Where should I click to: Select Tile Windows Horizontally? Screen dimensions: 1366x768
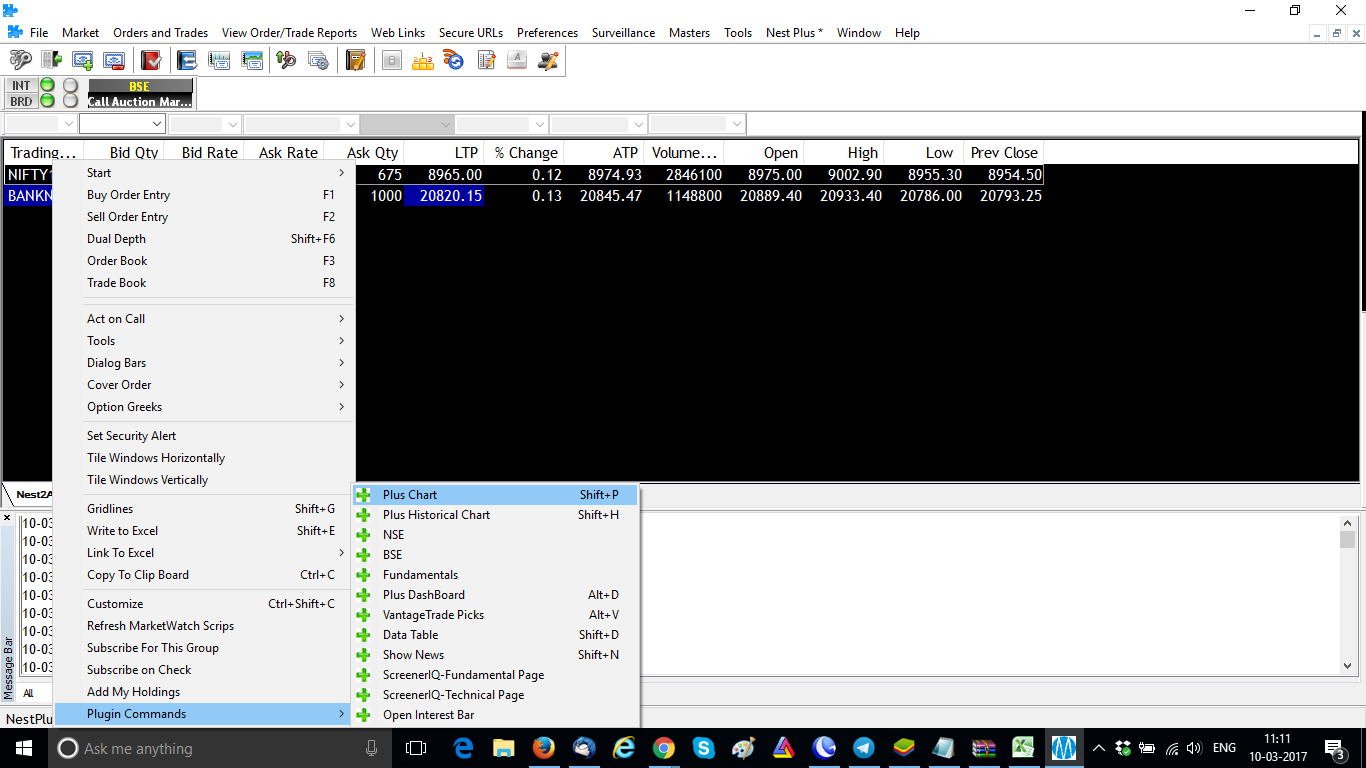tap(204, 458)
